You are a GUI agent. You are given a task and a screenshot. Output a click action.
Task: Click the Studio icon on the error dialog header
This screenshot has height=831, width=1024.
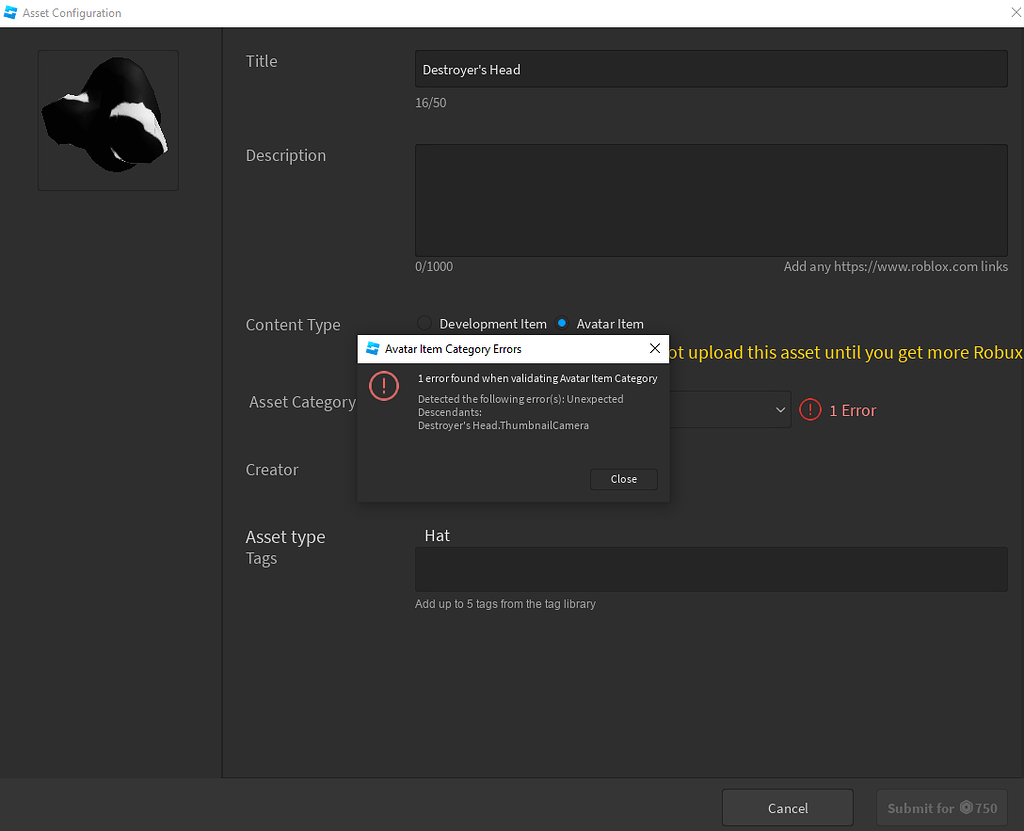pos(373,349)
